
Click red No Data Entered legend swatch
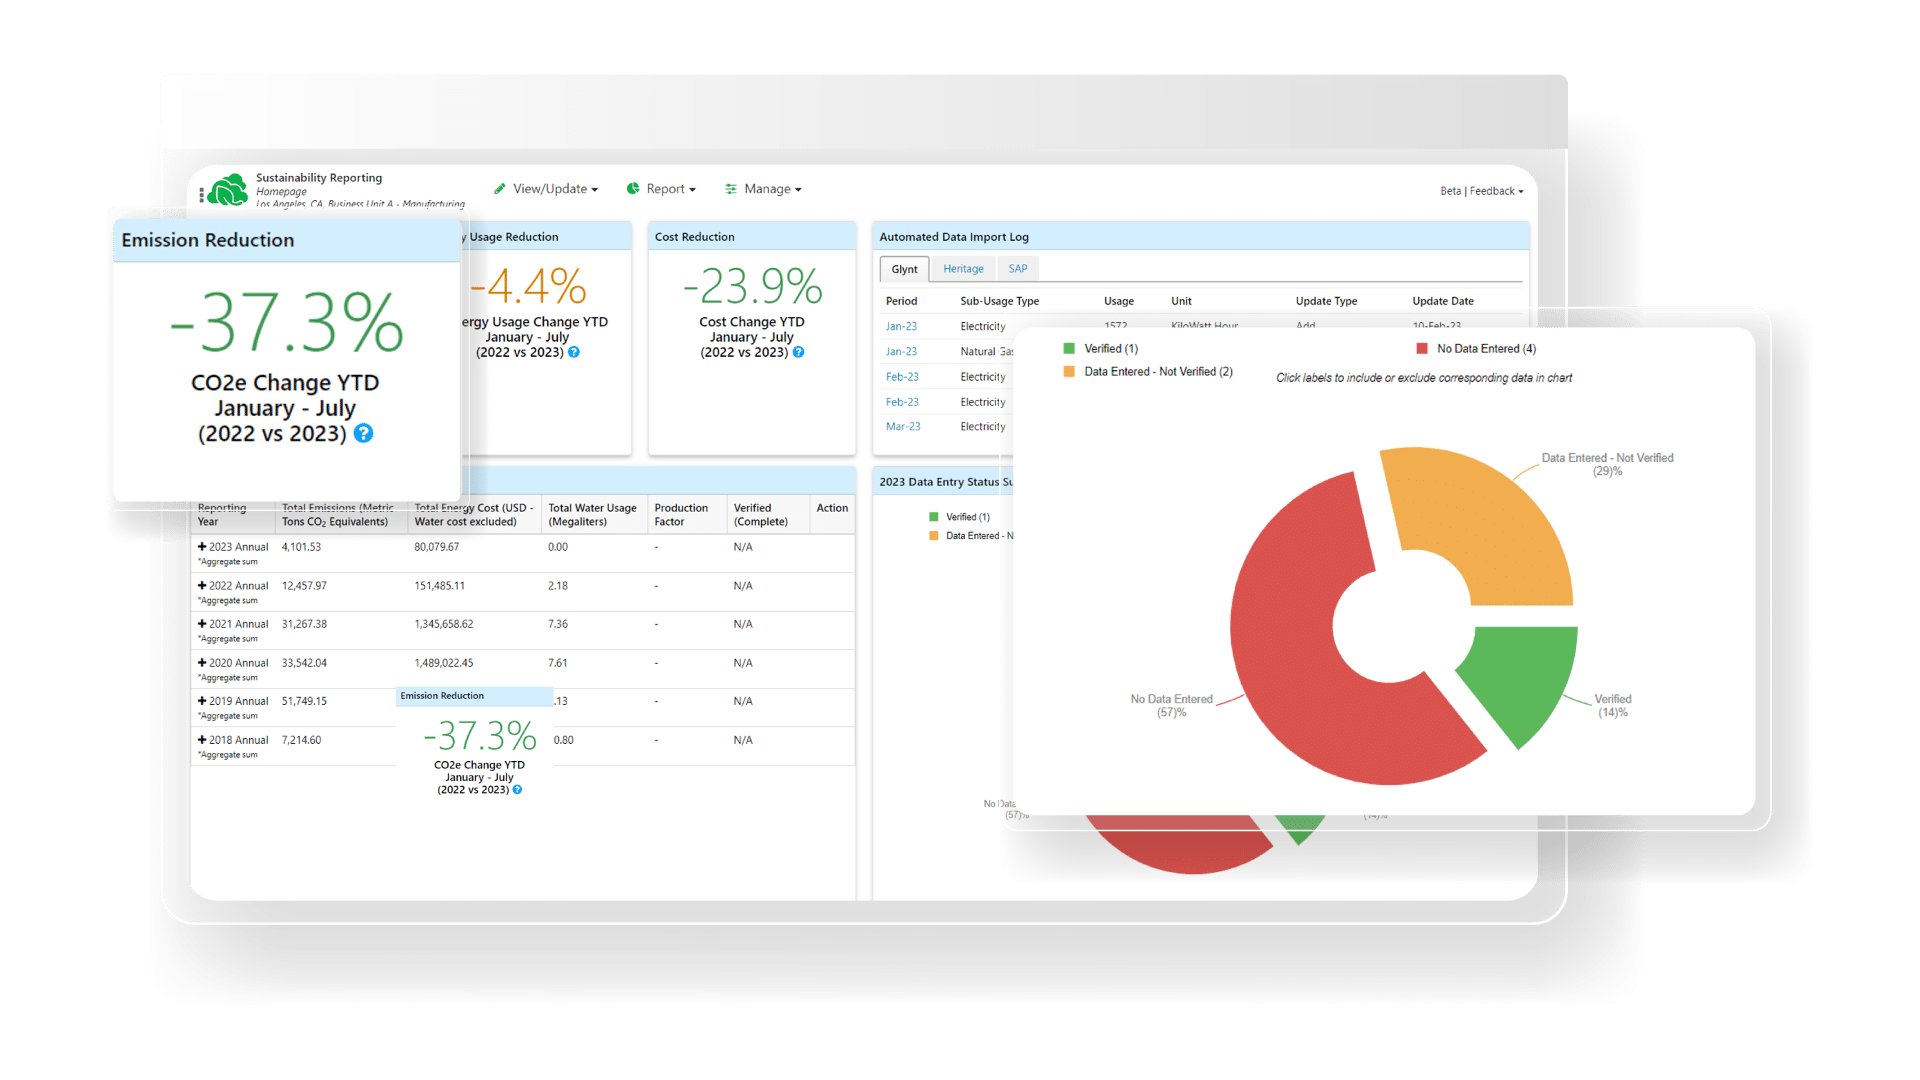(1422, 349)
